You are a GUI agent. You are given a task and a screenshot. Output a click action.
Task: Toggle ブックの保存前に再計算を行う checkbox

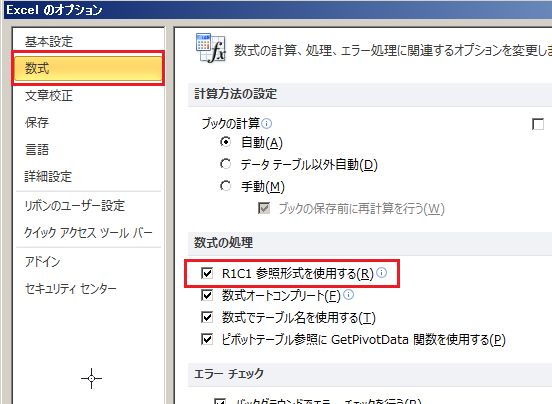pos(264,208)
